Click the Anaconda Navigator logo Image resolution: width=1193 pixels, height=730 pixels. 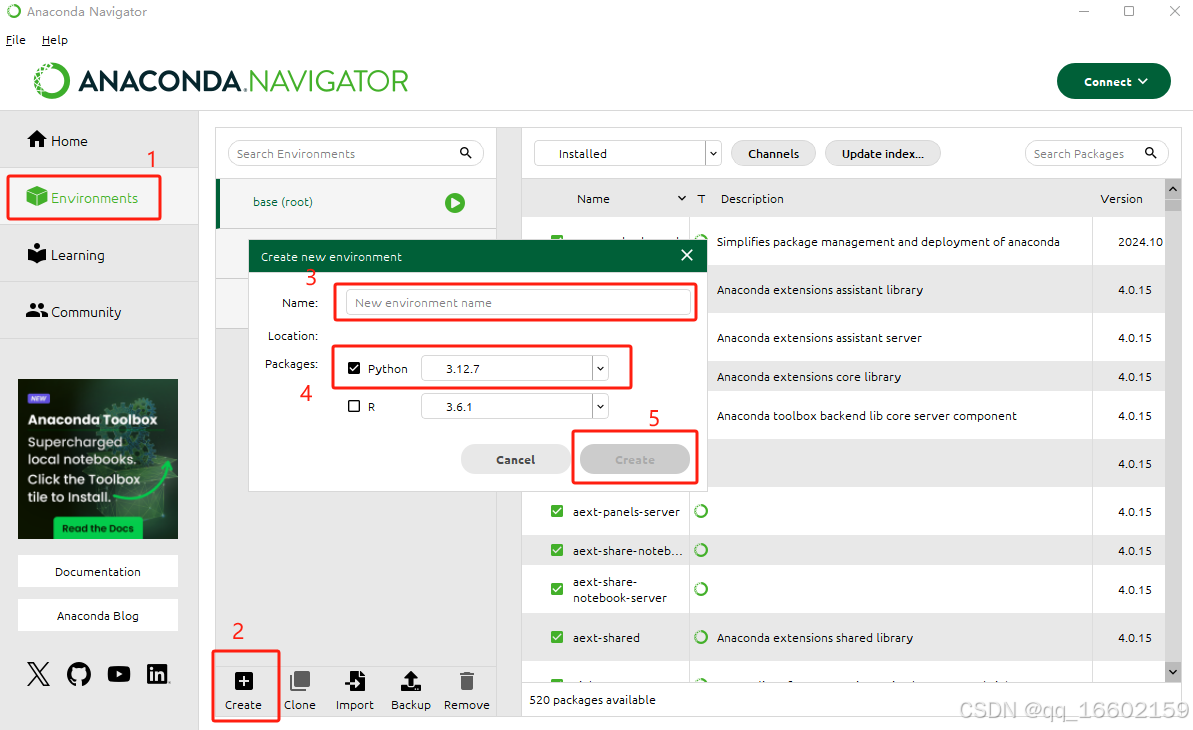(221, 81)
